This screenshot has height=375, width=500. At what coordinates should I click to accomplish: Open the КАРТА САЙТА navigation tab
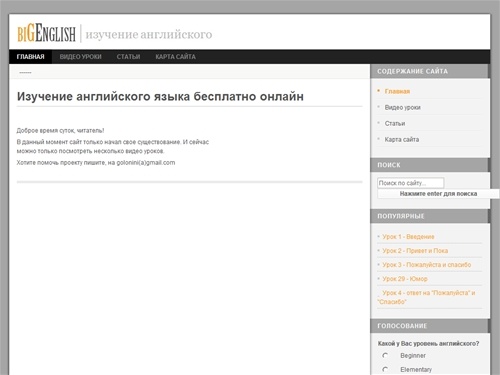175,57
